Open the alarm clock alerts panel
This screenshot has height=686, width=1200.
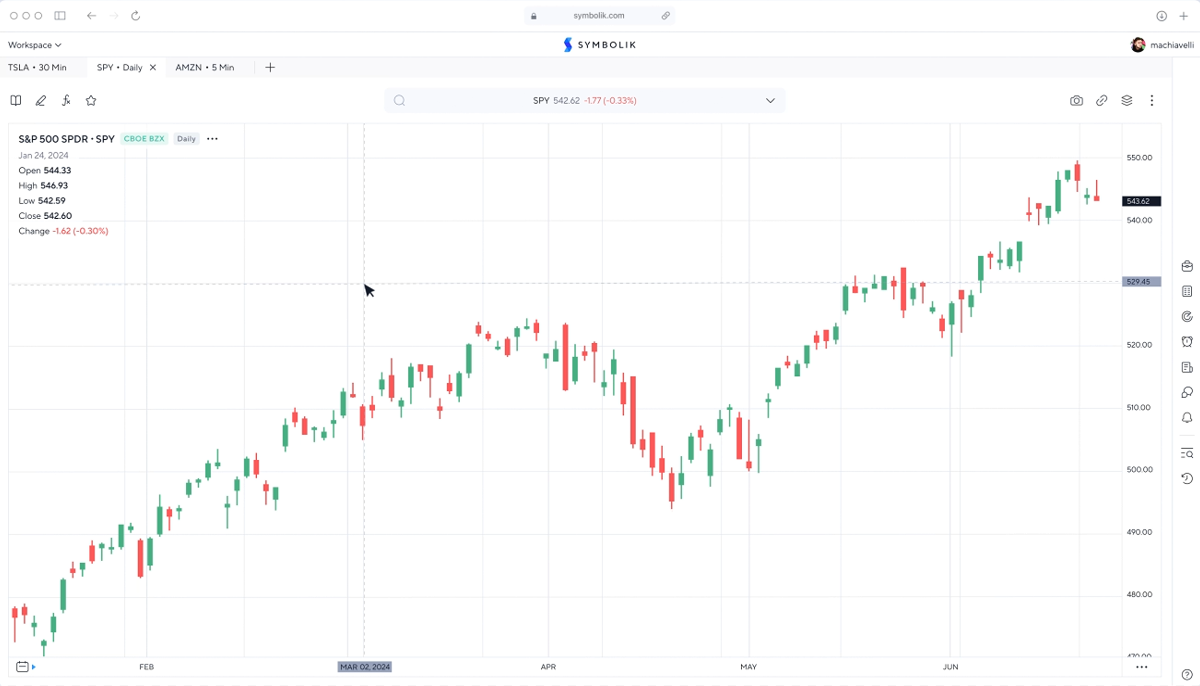pyautogui.click(x=1187, y=342)
